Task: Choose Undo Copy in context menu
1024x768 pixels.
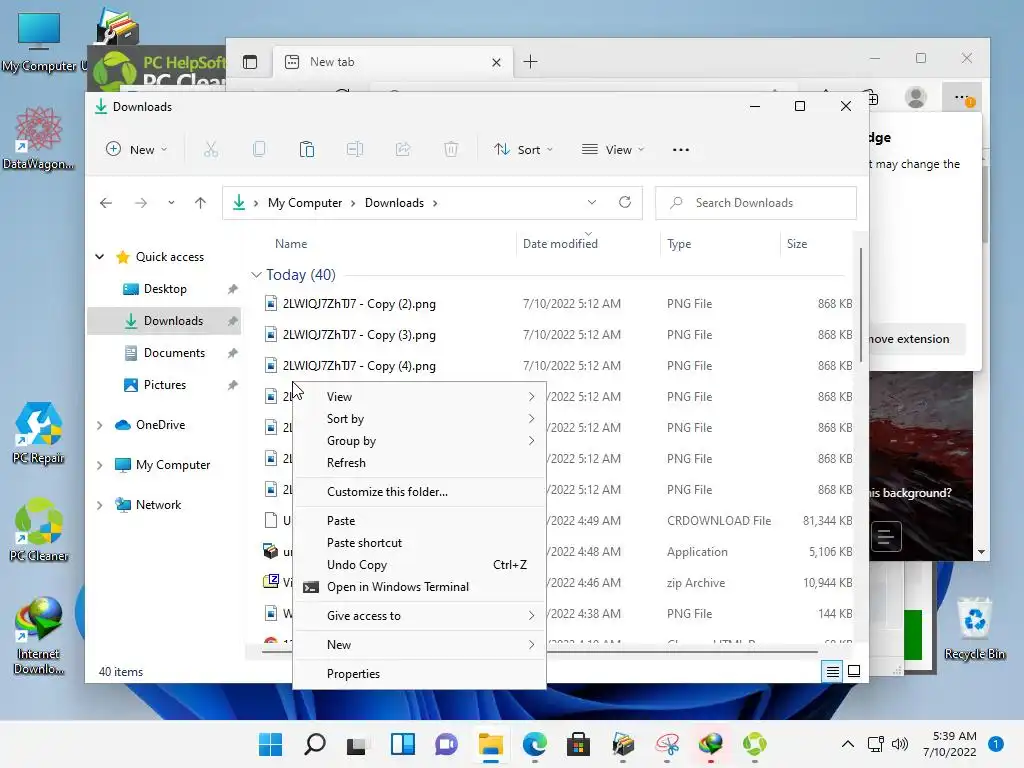Action: pos(419,565)
